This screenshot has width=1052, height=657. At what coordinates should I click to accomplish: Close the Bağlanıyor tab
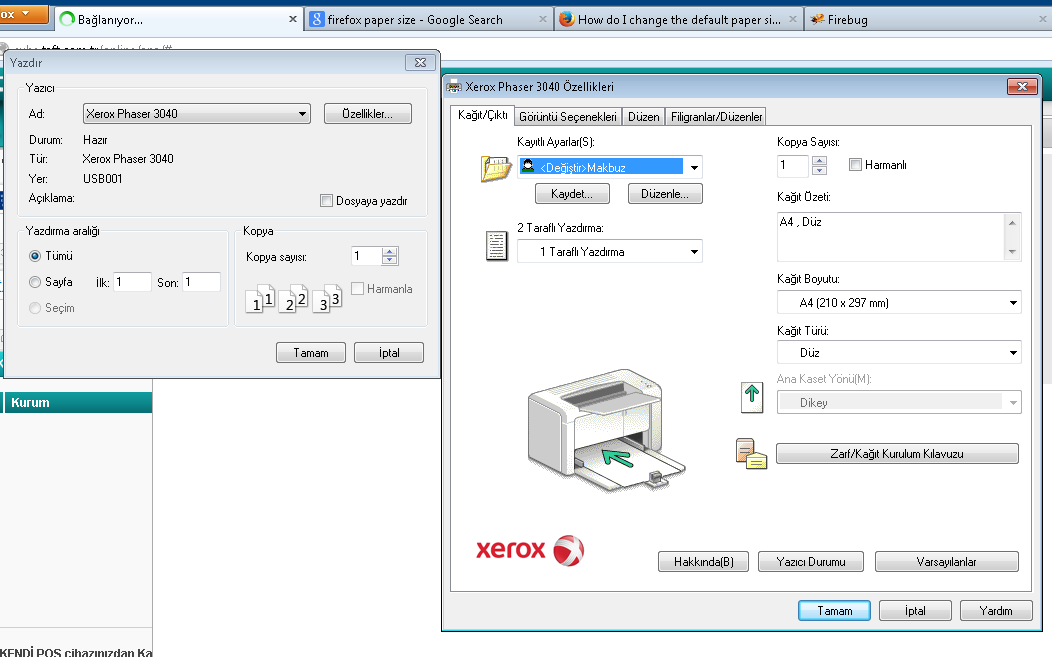(293, 19)
